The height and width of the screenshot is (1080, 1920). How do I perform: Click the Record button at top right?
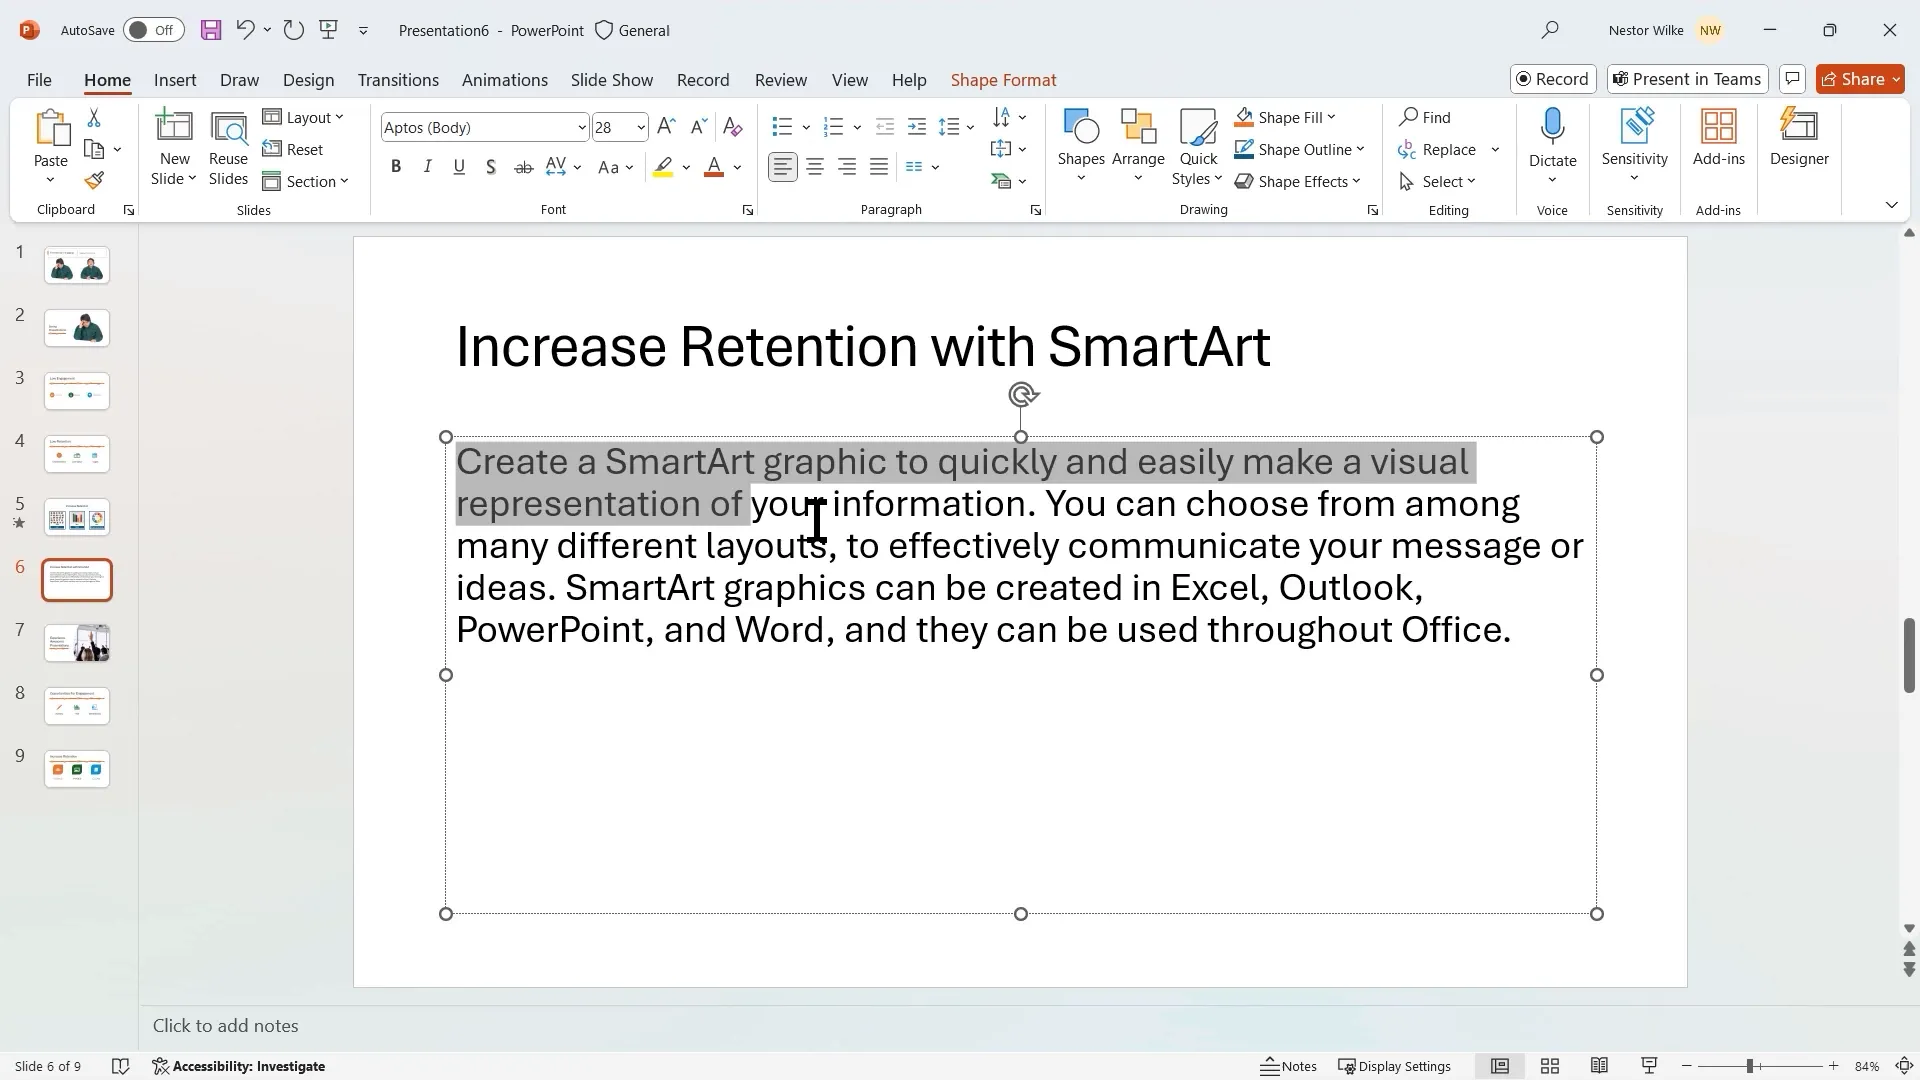[1553, 79]
